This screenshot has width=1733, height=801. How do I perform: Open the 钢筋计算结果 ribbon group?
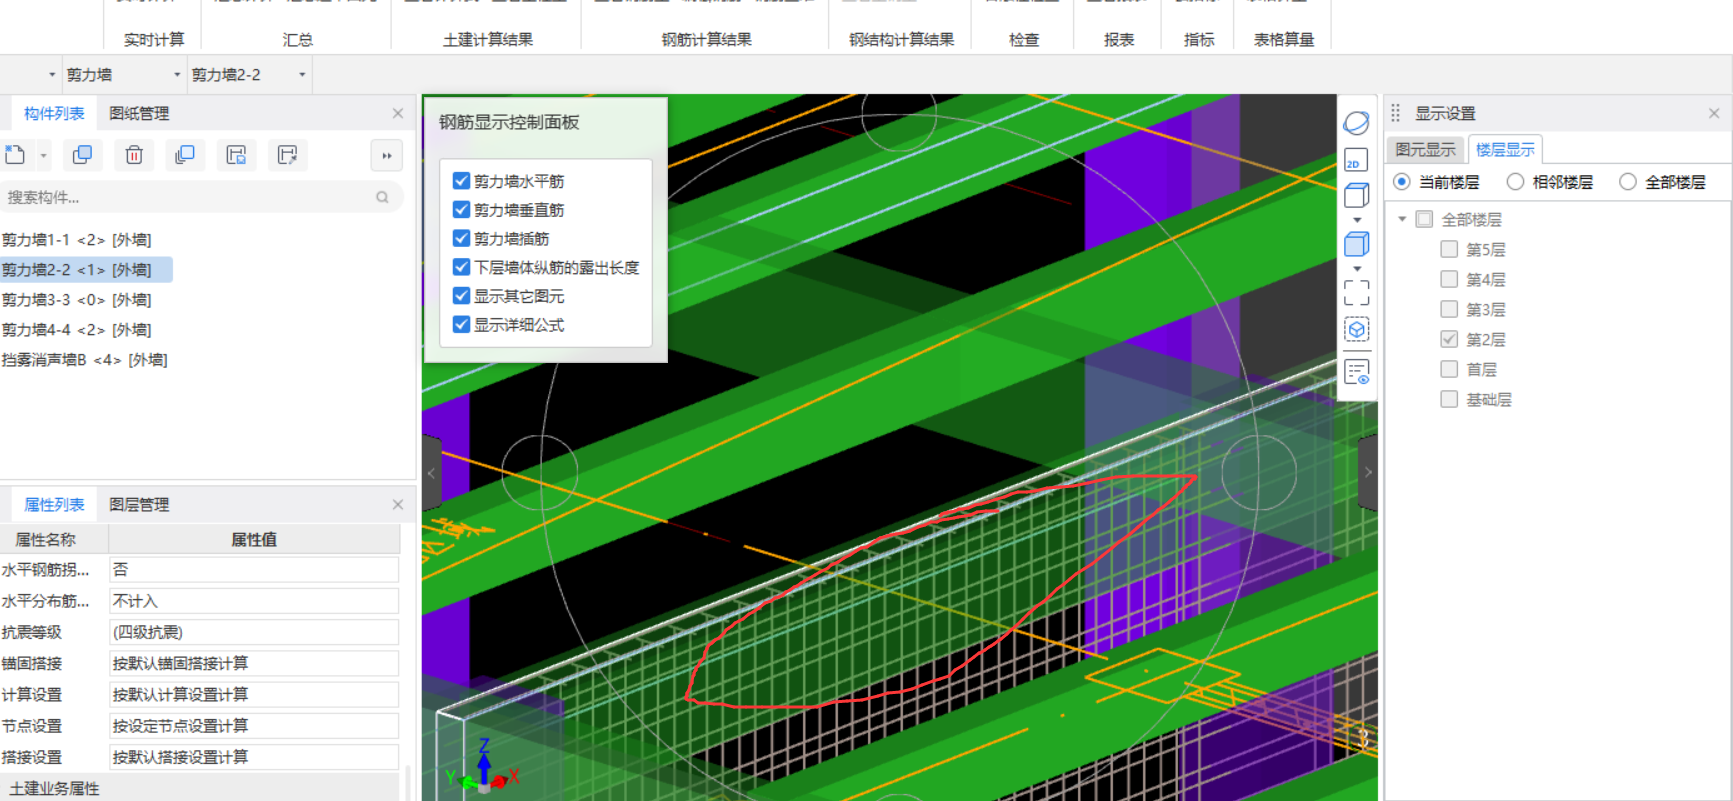(x=706, y=39)
